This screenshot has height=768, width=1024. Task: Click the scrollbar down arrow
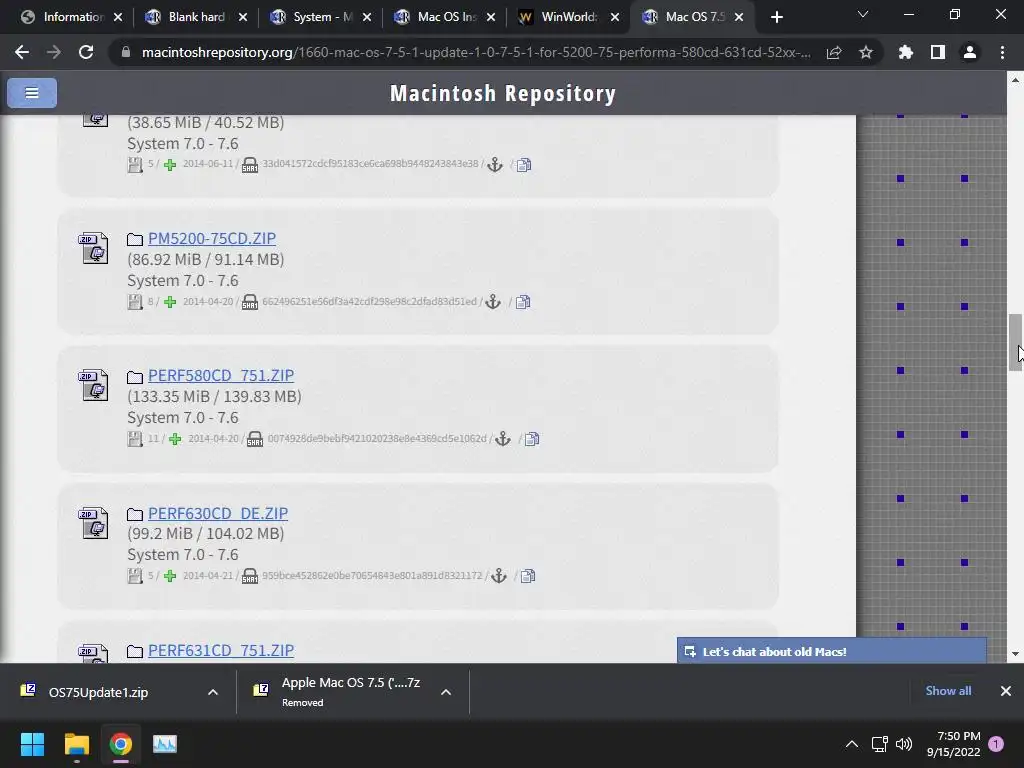[x=1015, y=654]
